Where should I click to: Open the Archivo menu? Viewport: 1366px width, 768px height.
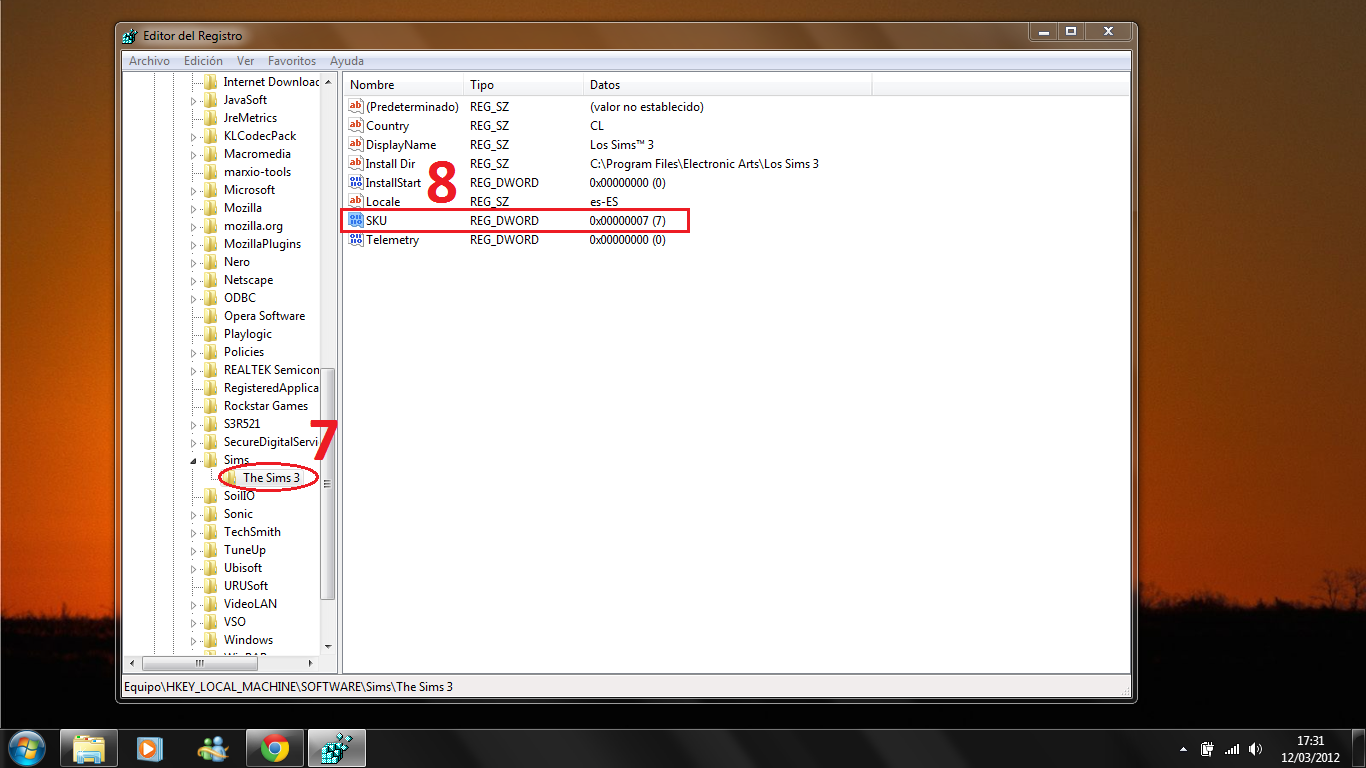coord(149,61)
